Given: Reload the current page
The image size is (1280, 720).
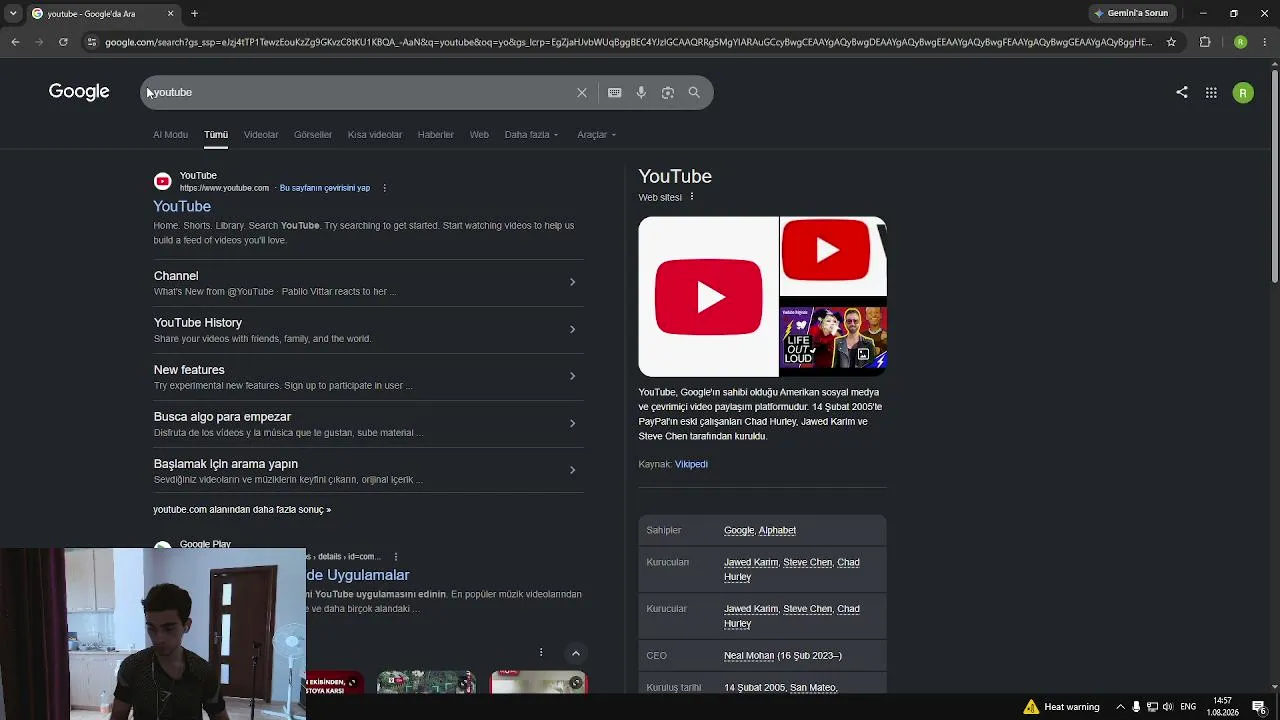Looking at the screenshot, I should (63, 42).
